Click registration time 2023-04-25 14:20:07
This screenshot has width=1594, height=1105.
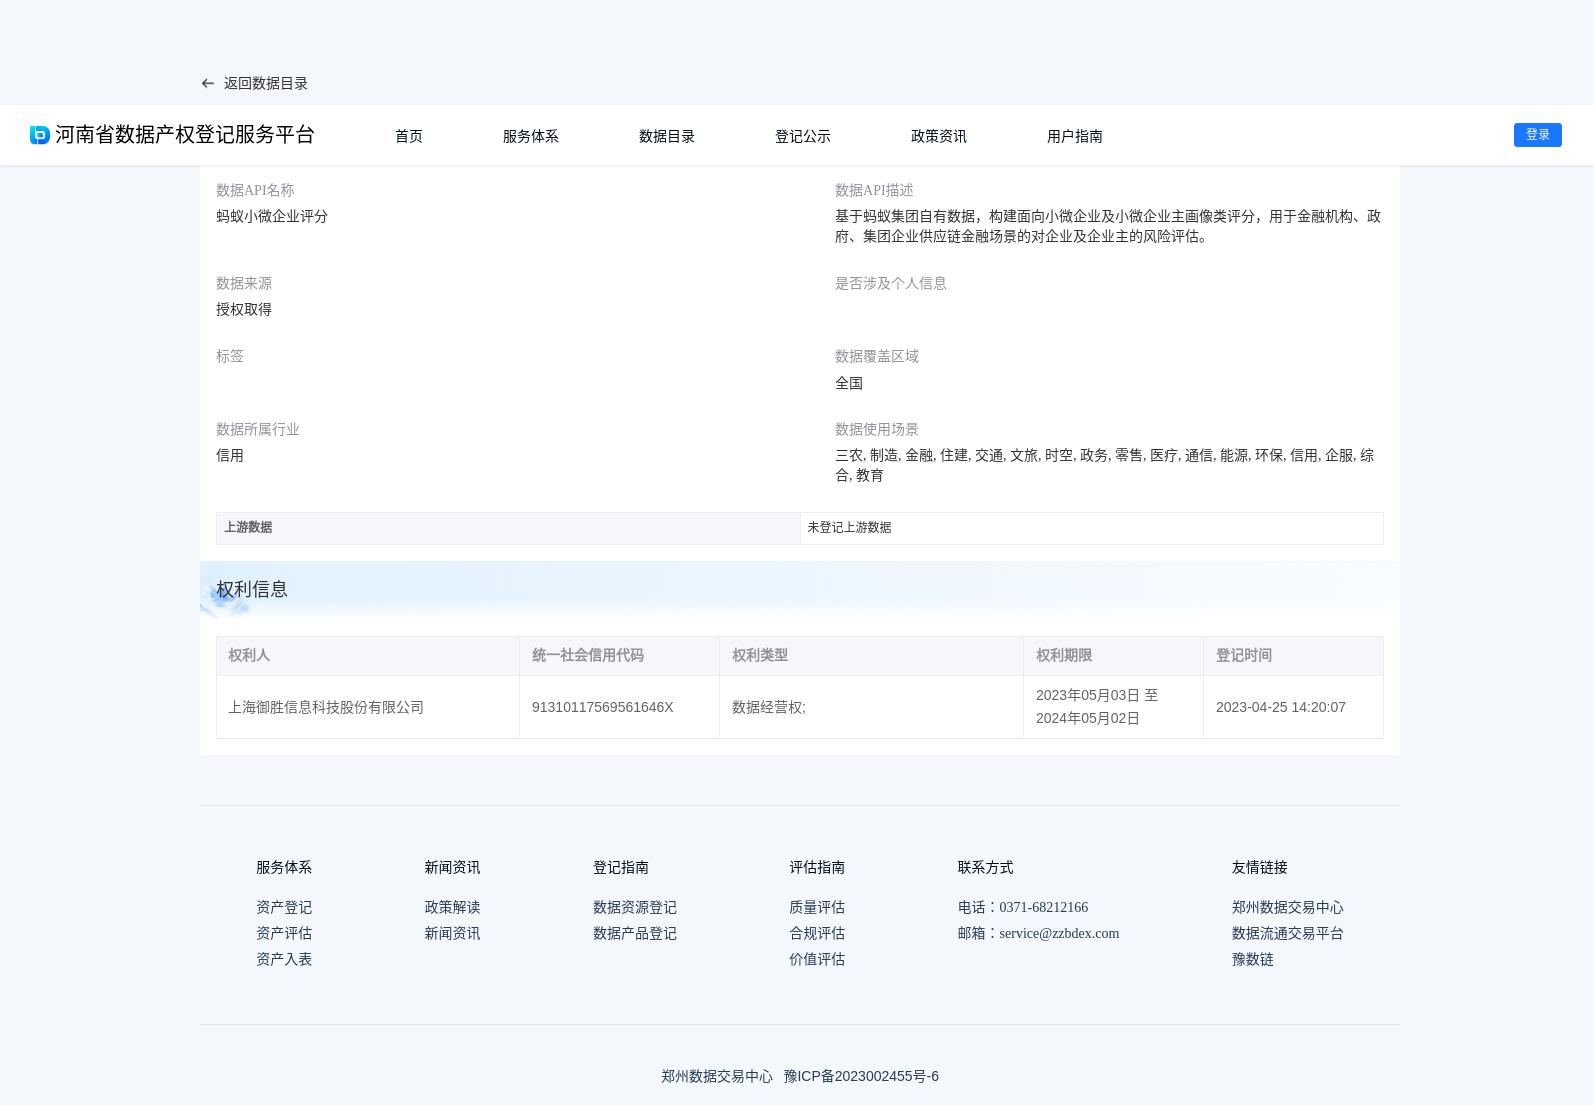pyautogui.click(x=1281, y=707)
